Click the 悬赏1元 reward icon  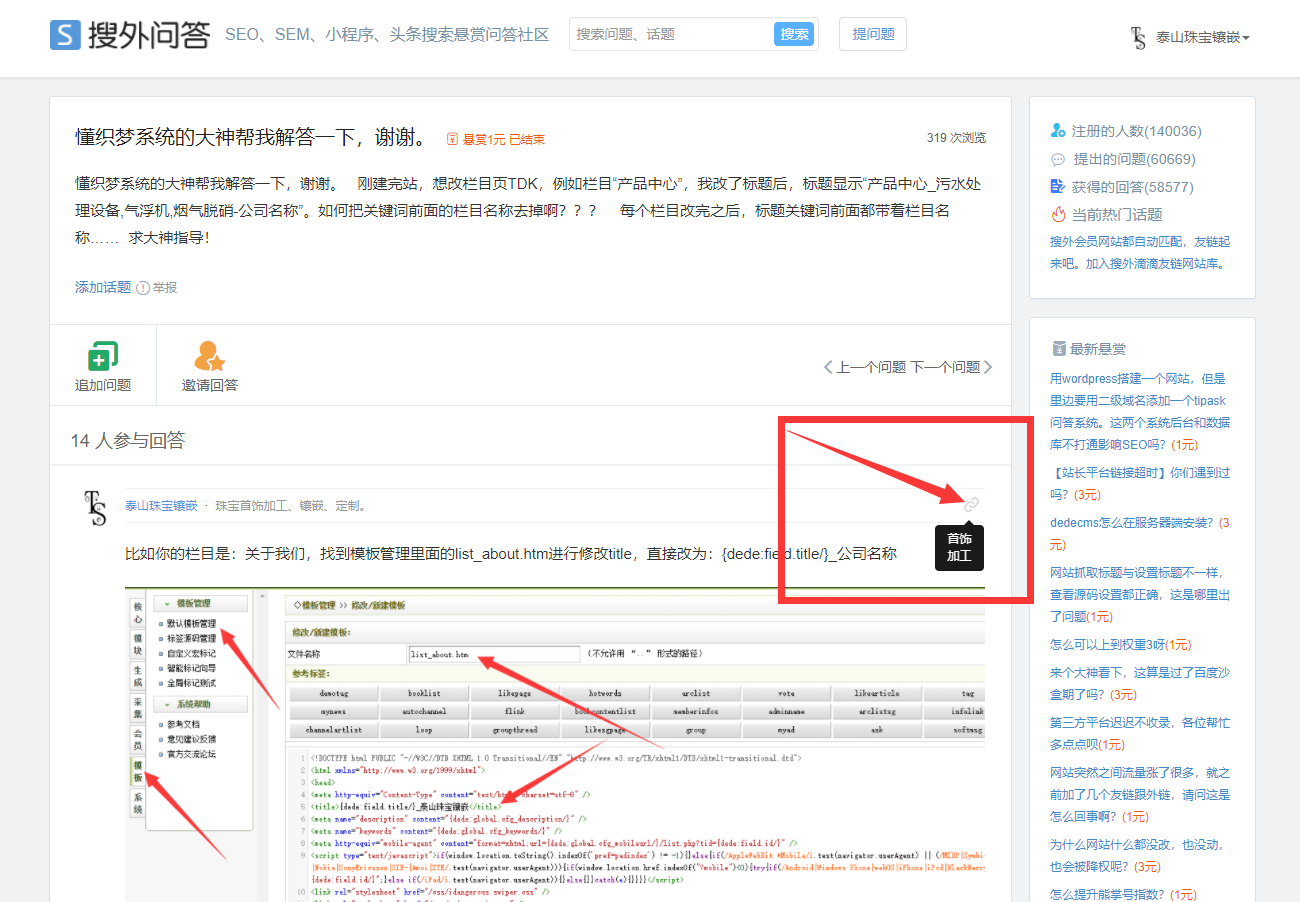tap(452, 139)
